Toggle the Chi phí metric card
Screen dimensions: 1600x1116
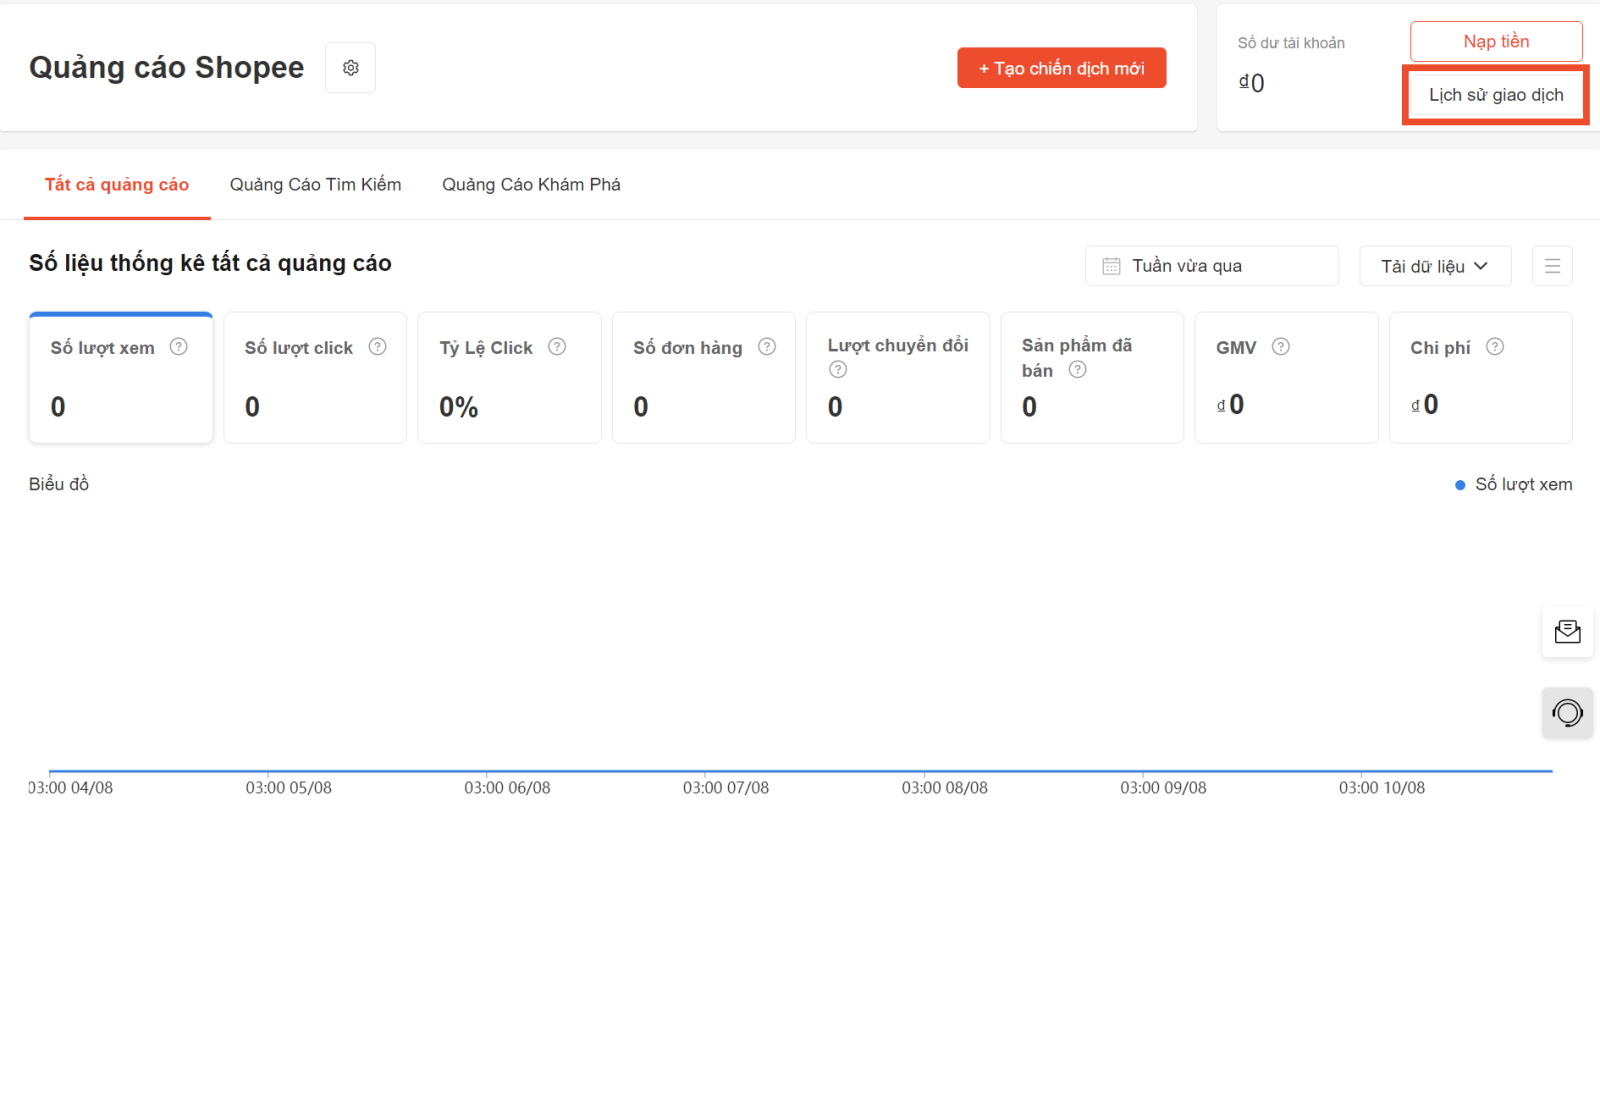click(1480, 378)
